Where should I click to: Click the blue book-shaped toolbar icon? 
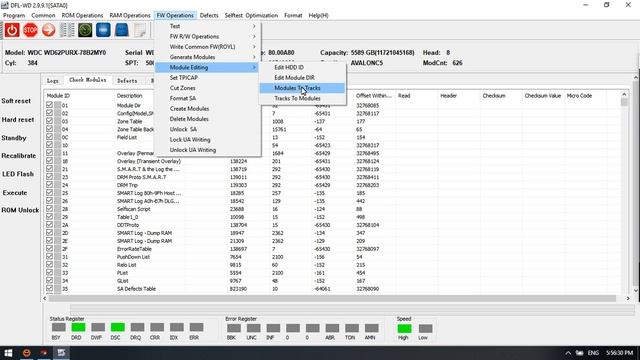(122, 30)
